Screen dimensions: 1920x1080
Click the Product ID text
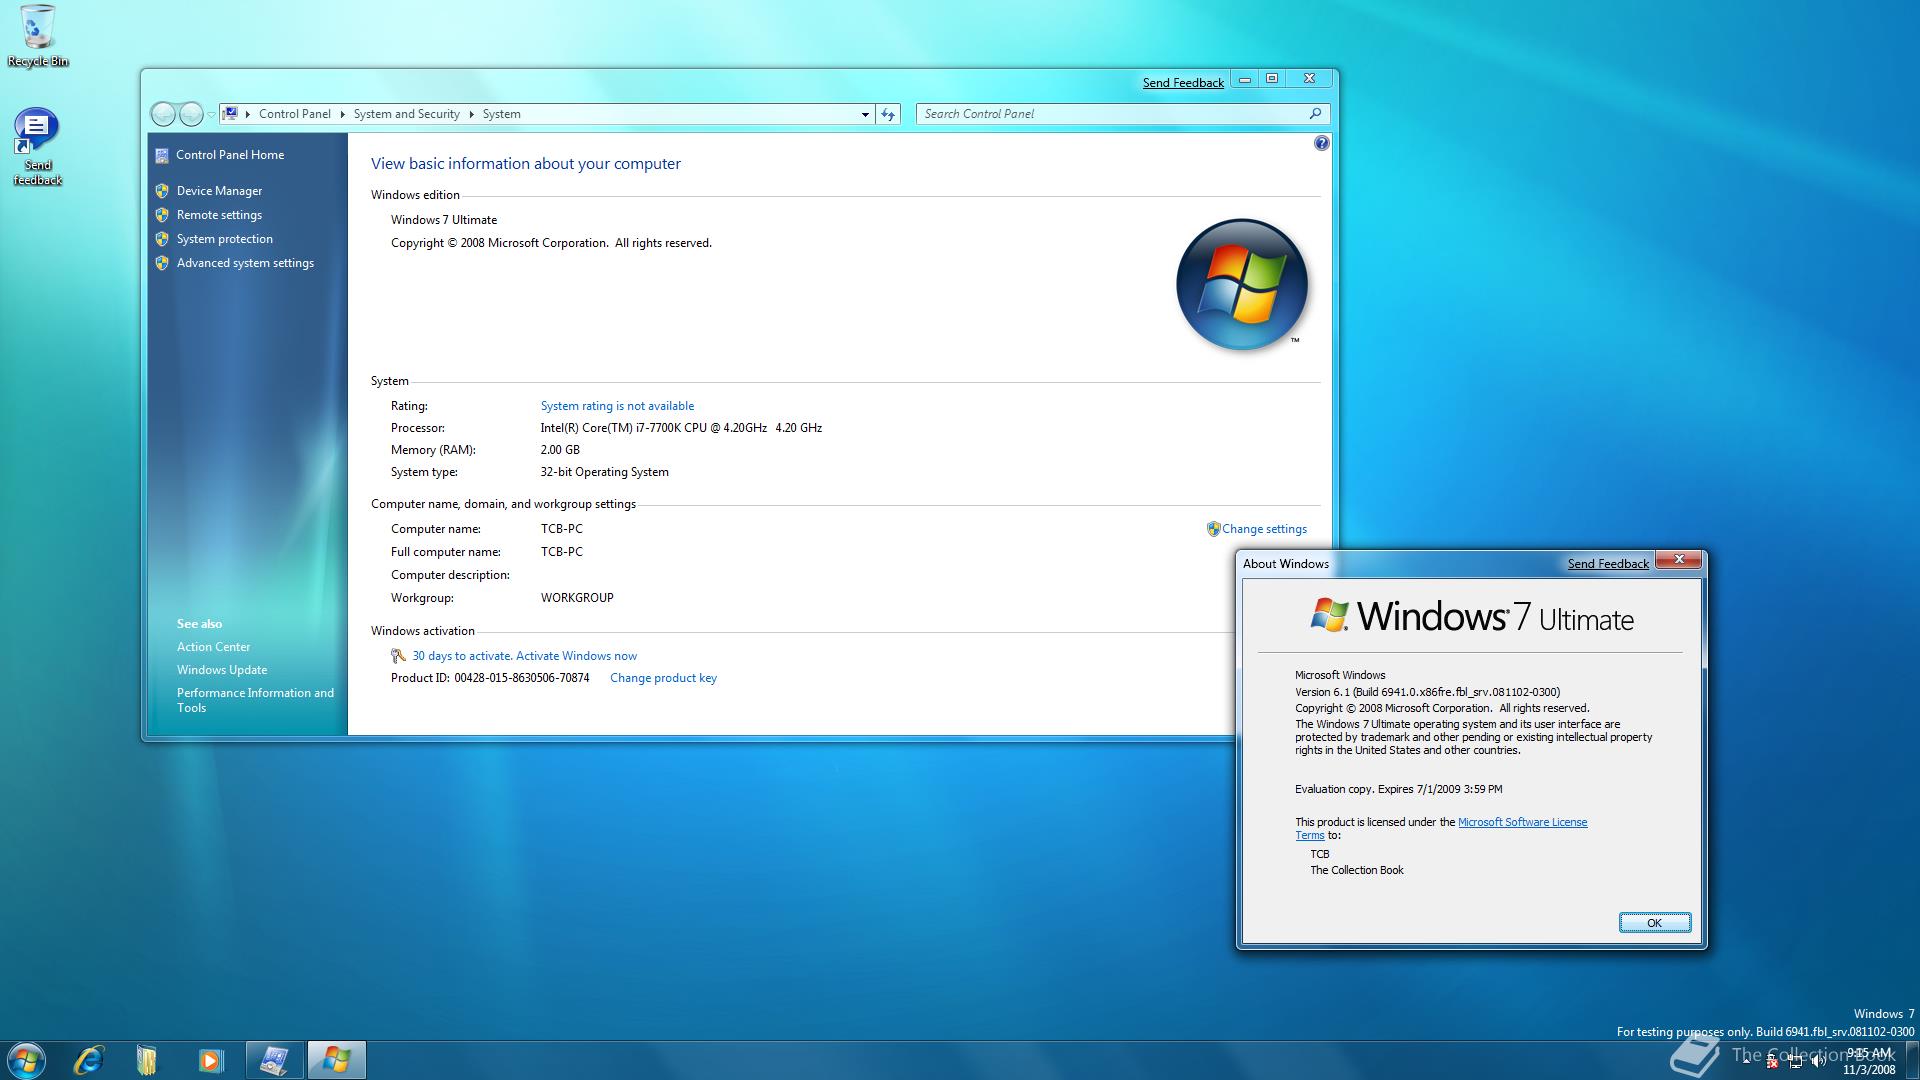tap(490, 678)
